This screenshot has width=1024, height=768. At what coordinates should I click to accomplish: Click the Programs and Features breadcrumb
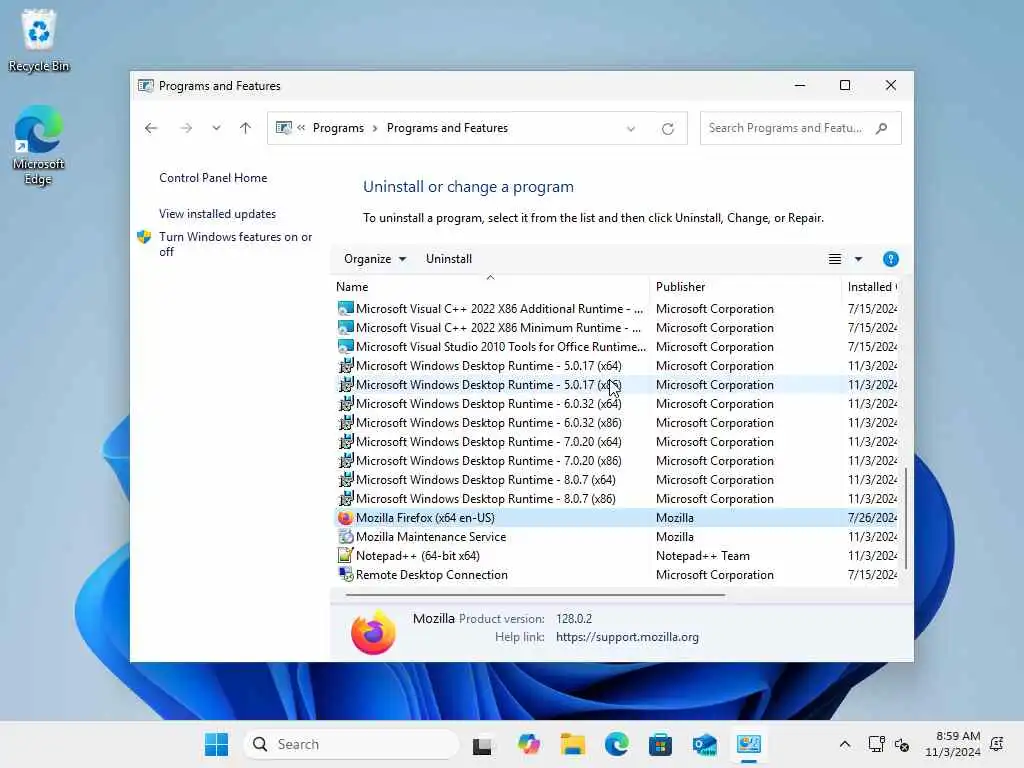[447, 128]
